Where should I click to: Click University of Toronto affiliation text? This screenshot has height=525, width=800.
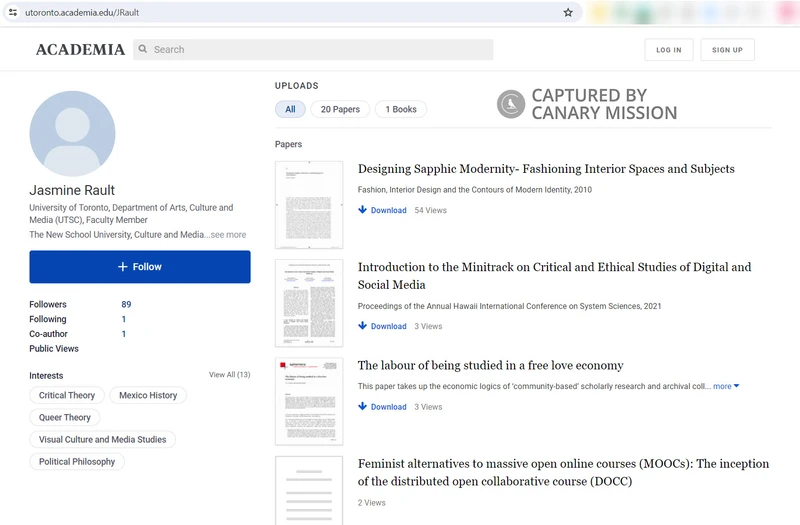click(x=131, y=214)
